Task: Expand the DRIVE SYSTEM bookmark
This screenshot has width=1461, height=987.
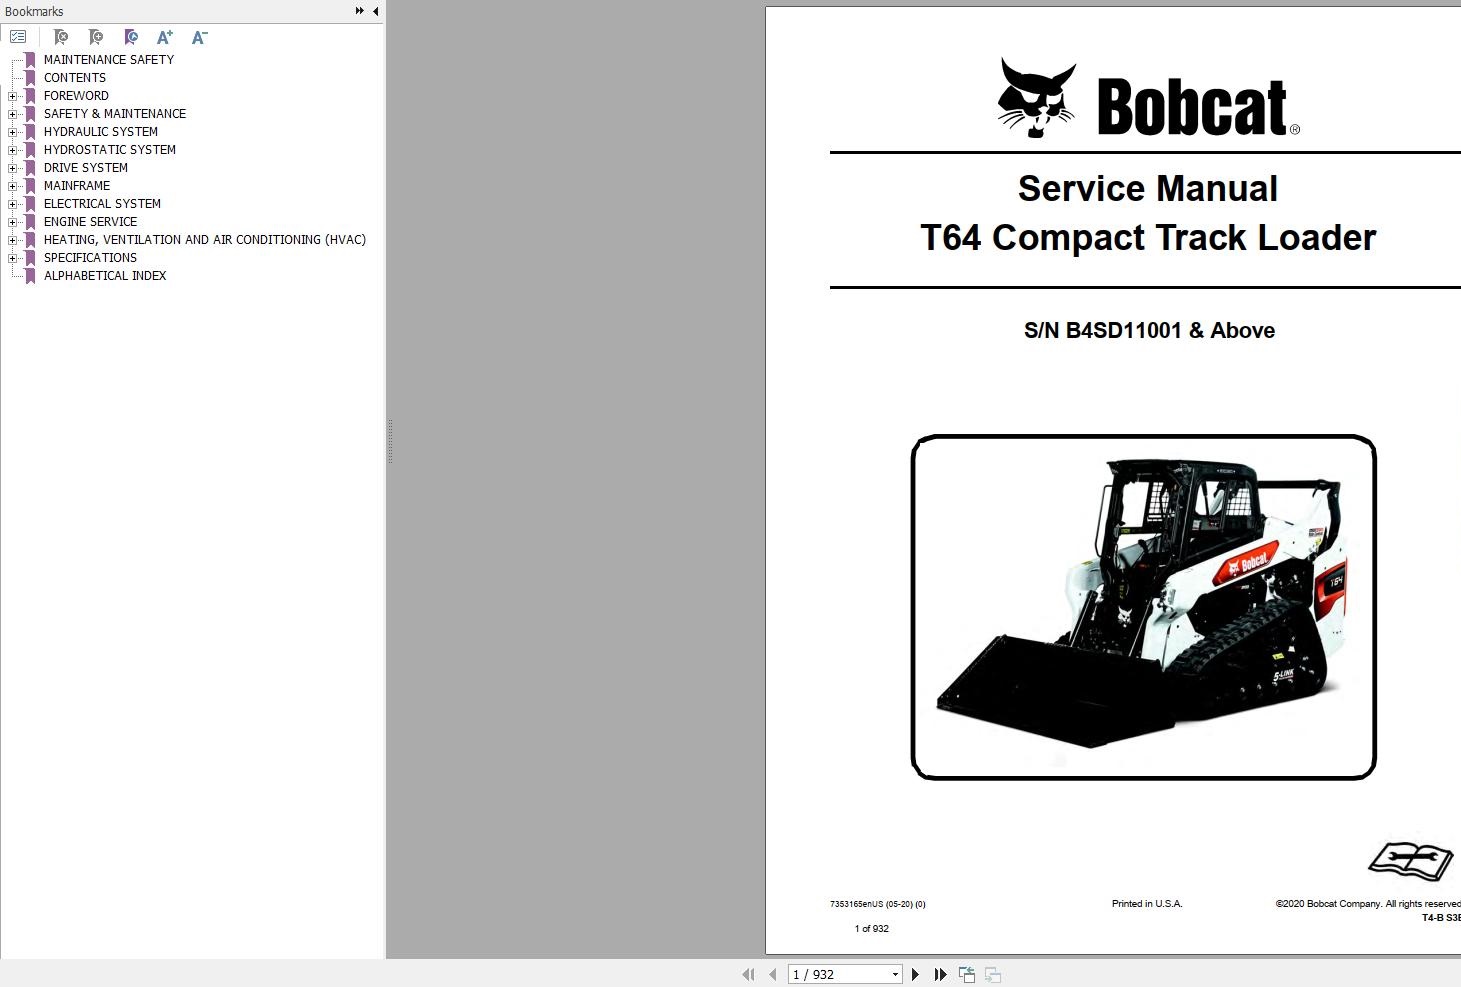Action: (x=13, y=168)
